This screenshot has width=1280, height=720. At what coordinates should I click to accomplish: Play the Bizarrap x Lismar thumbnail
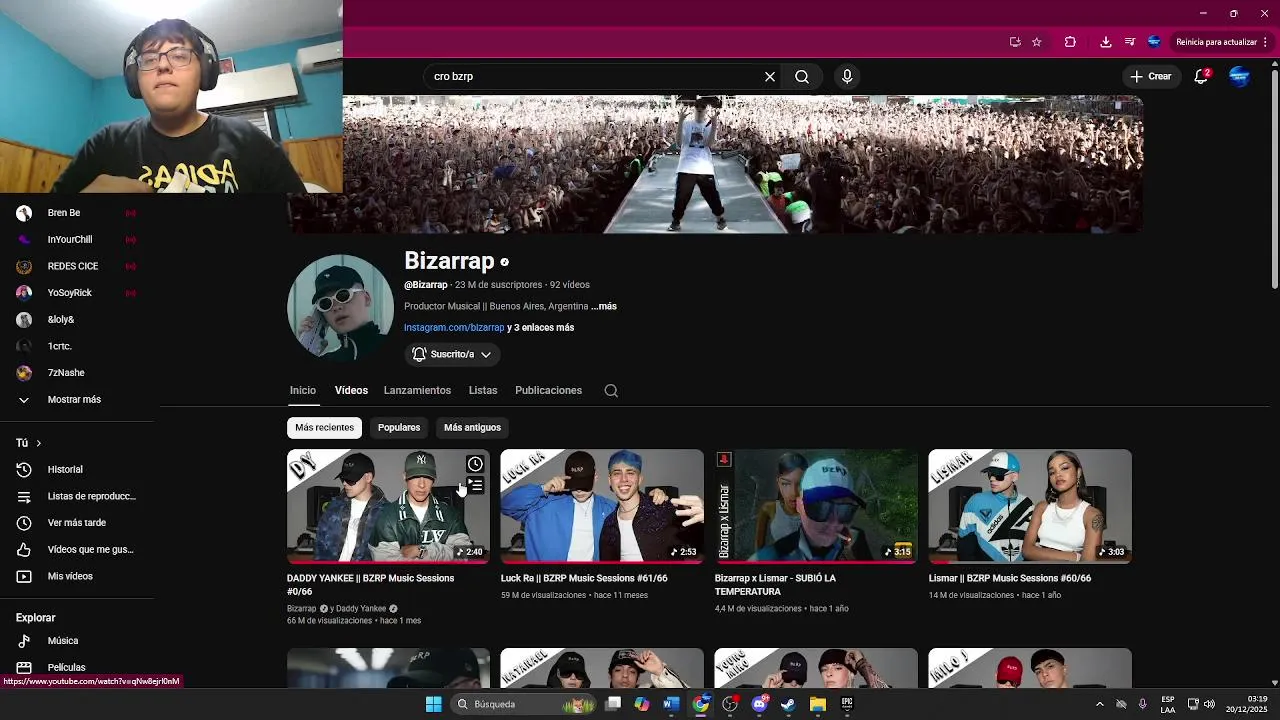point(816,506)
